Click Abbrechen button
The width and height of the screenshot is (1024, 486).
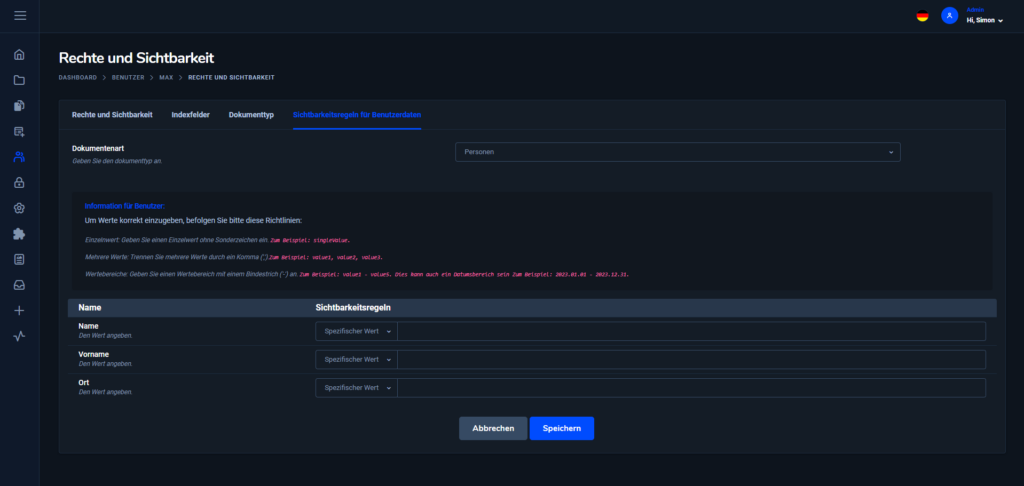[x=493, y=429]
